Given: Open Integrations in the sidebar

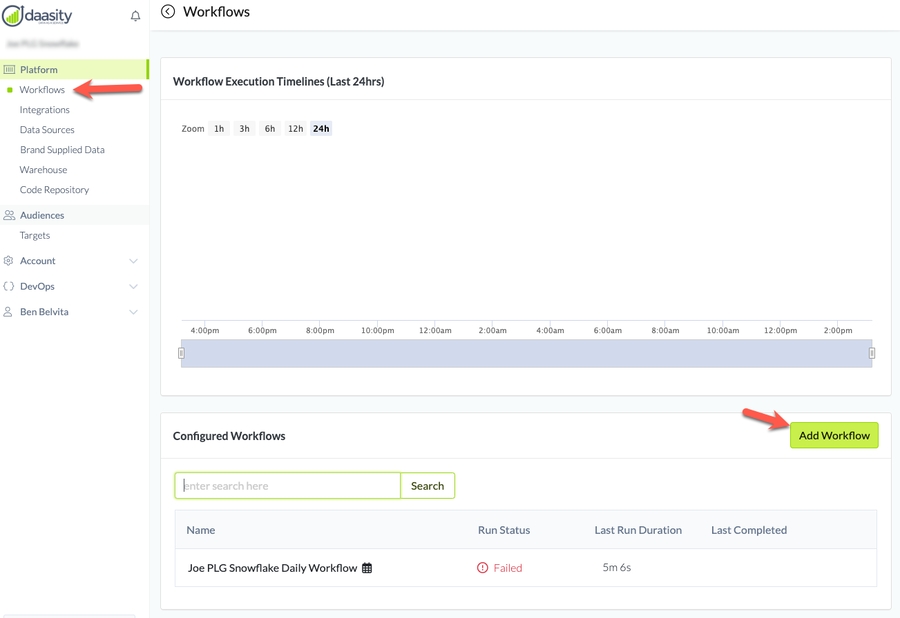Looking at the screenshot, I should point(45,110).
